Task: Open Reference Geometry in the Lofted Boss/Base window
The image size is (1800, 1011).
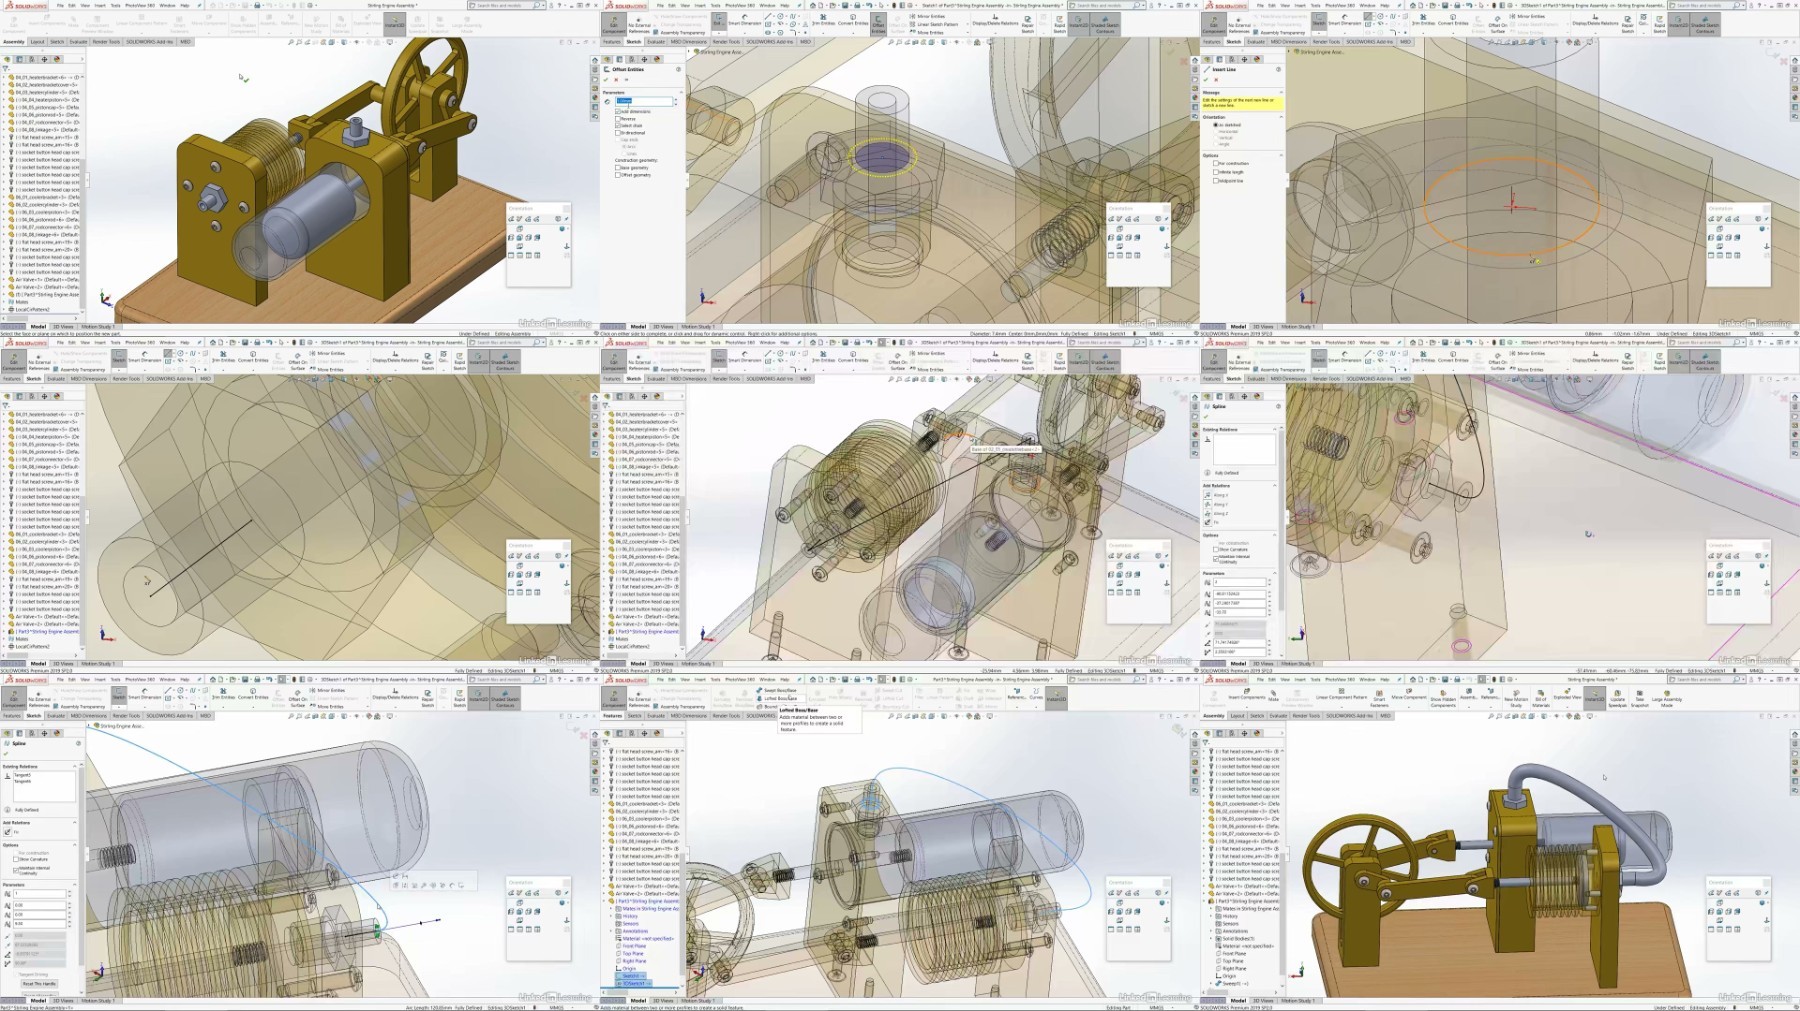Action: [x=1016, y=696]
